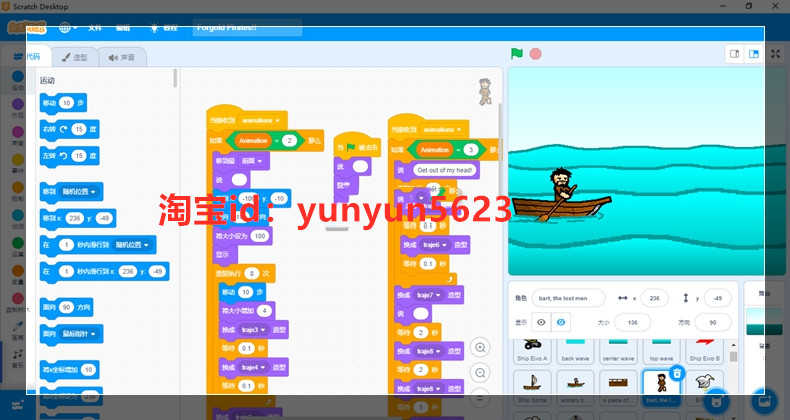The width and height of the screenshot is (790, 420).
Task: Select the center wave sprite
Action: pyautogui.click(x=618, y=351)
